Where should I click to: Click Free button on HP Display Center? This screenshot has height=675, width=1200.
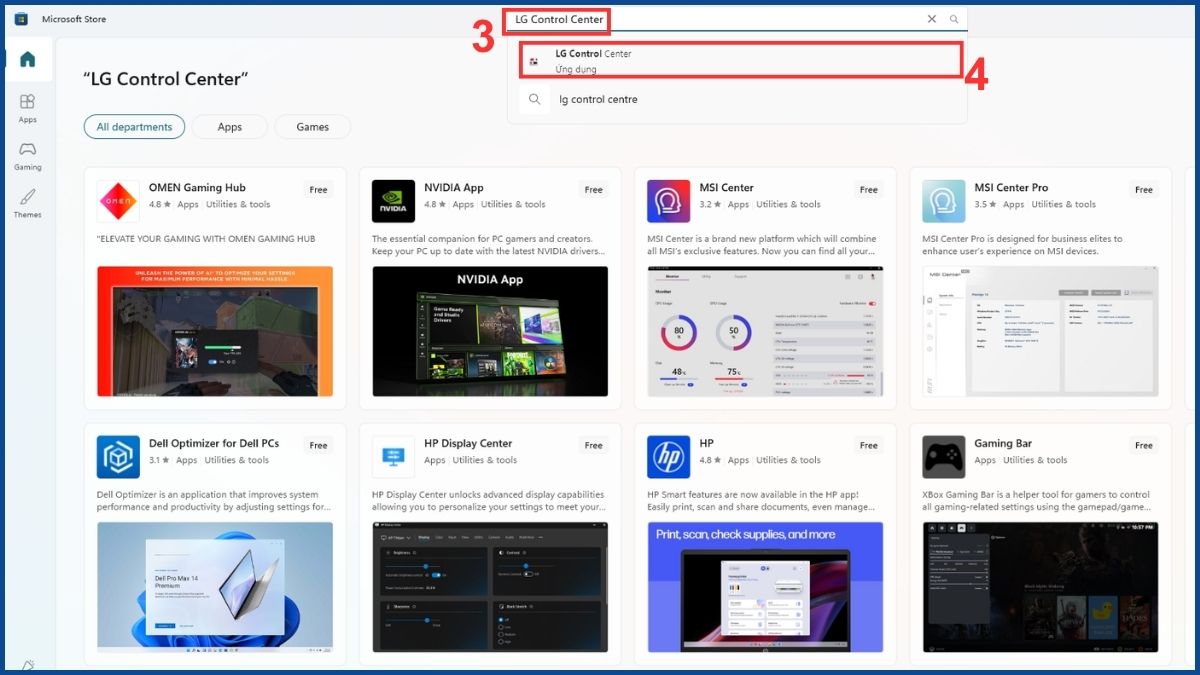pos(593,445)
